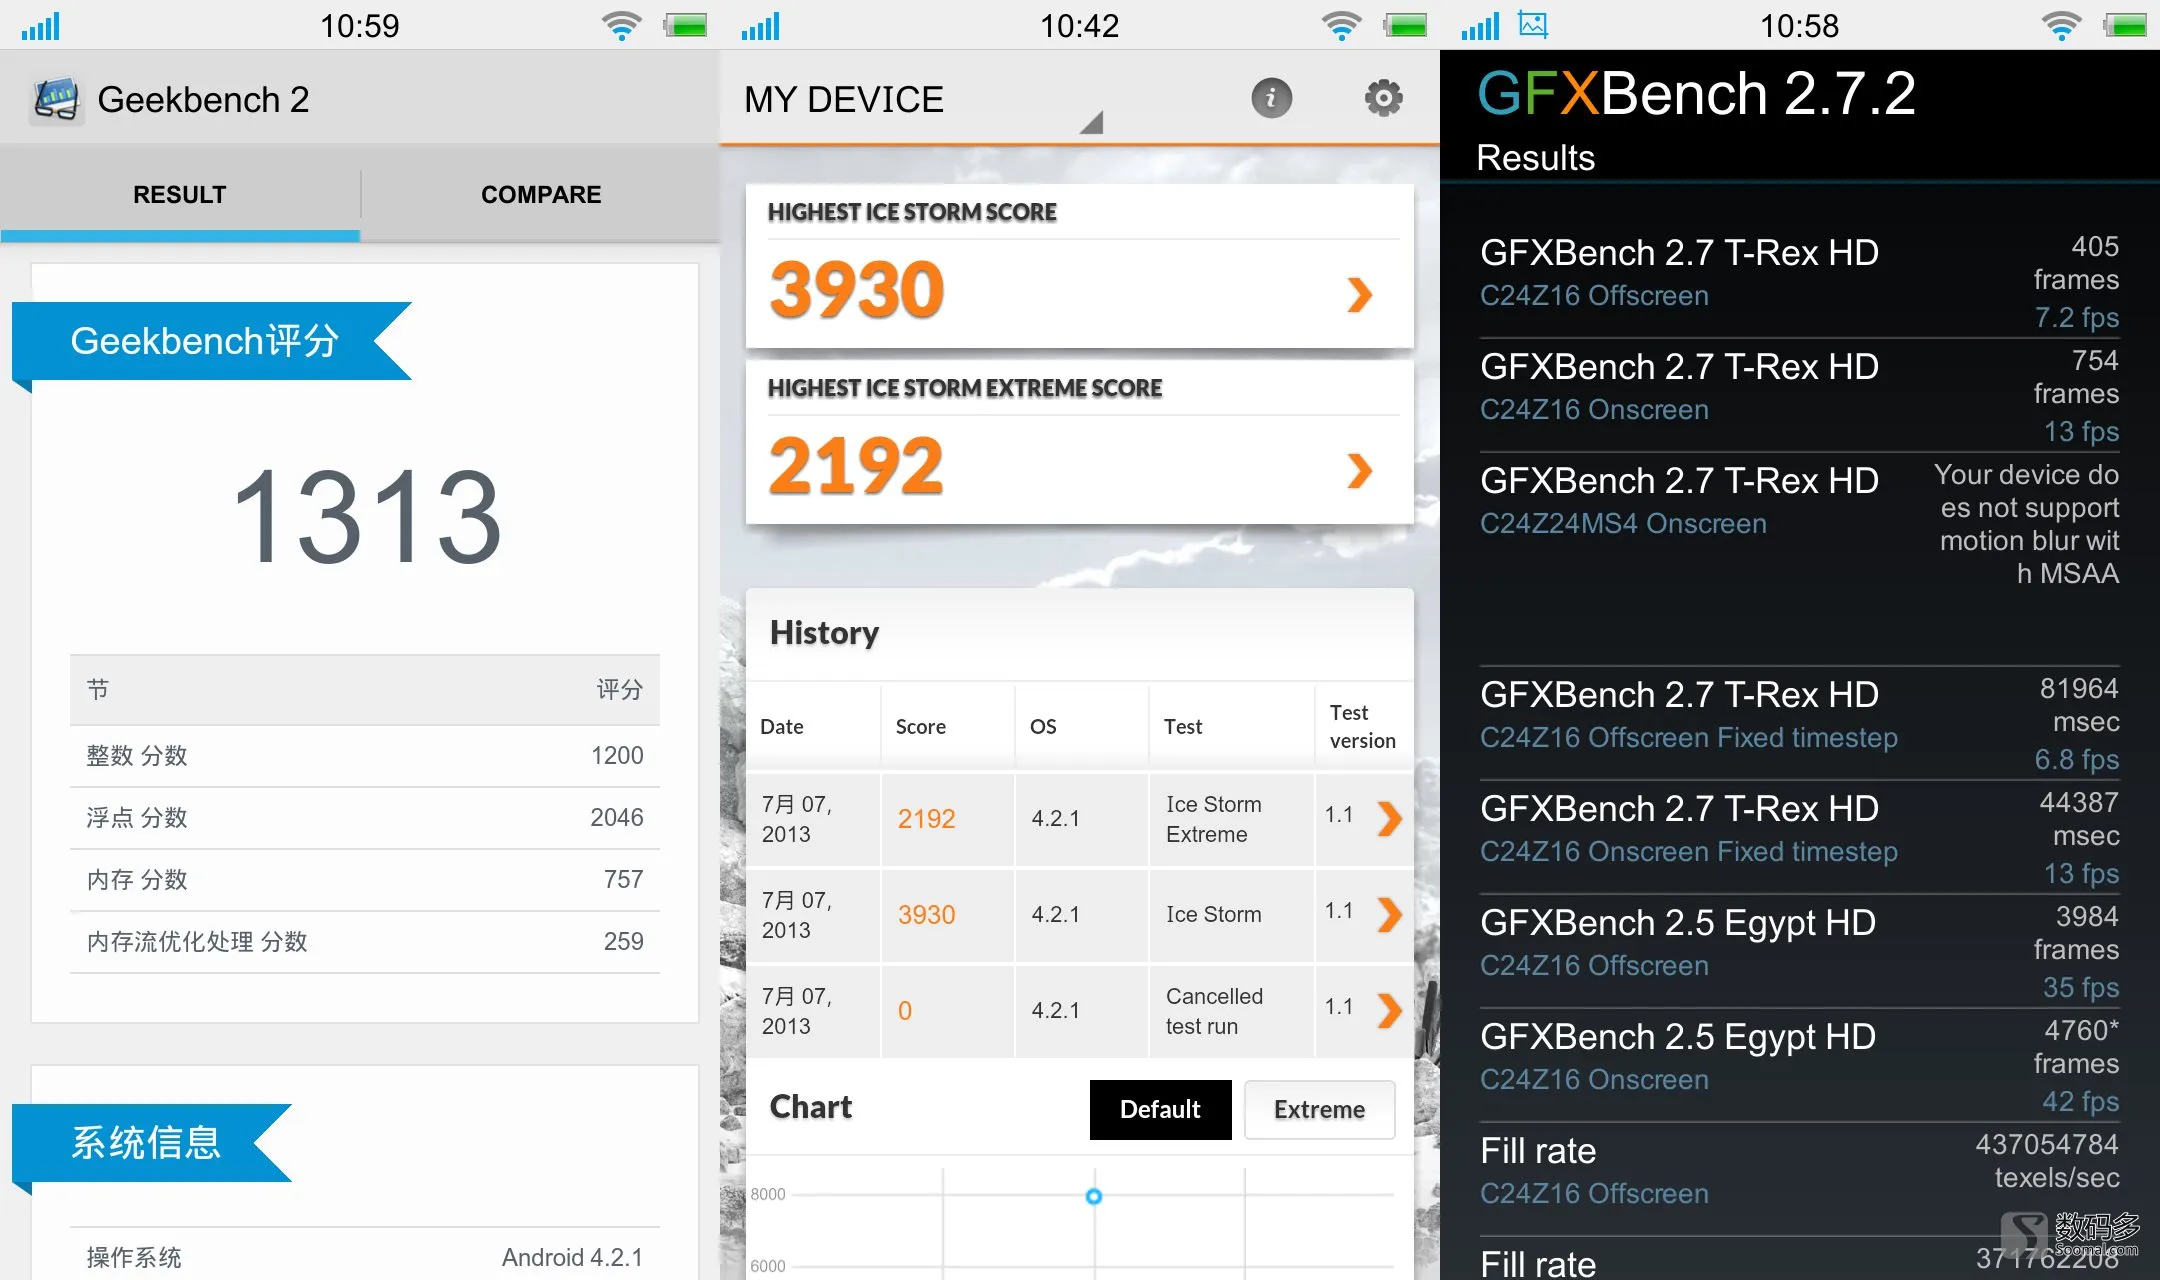Switch to the RESULT tab
The image size is (2160, 1280).
click(x=180, y=194)
